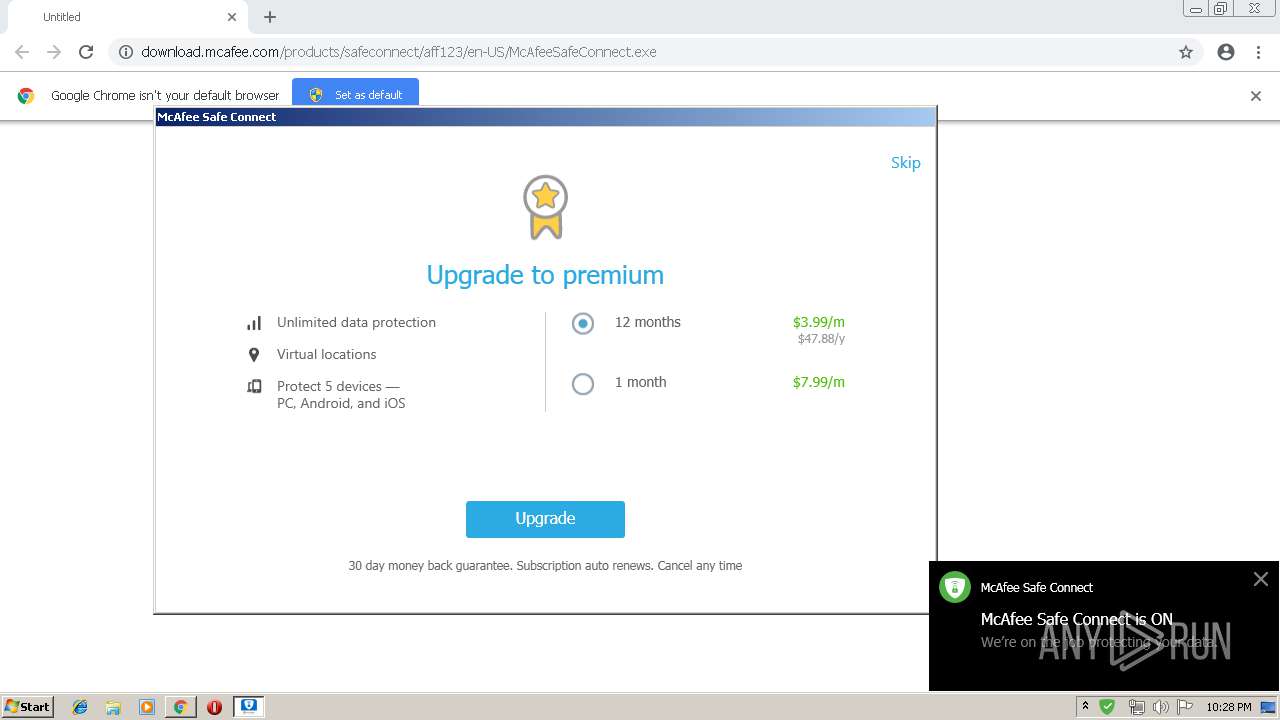Viewport: 1280px width, 720px height.
Task: Click McAfee green shield tray icon
Action: pyautogui.click(x=1107, y=706)
